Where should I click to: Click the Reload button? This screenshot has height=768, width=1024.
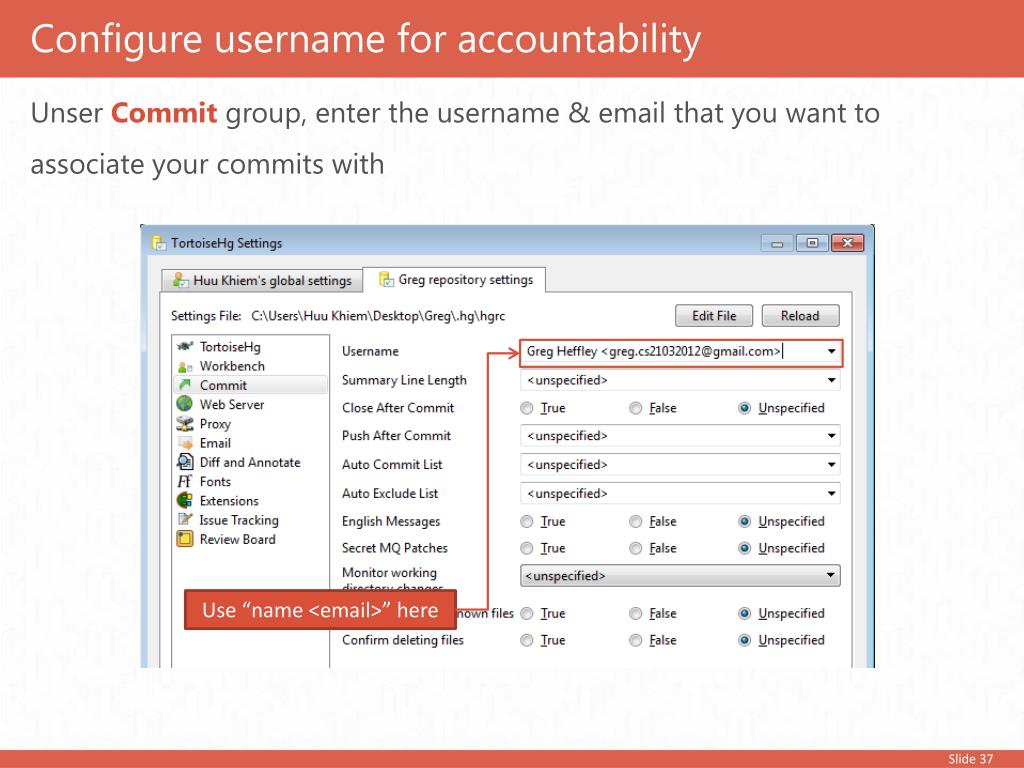pos(800,316)
